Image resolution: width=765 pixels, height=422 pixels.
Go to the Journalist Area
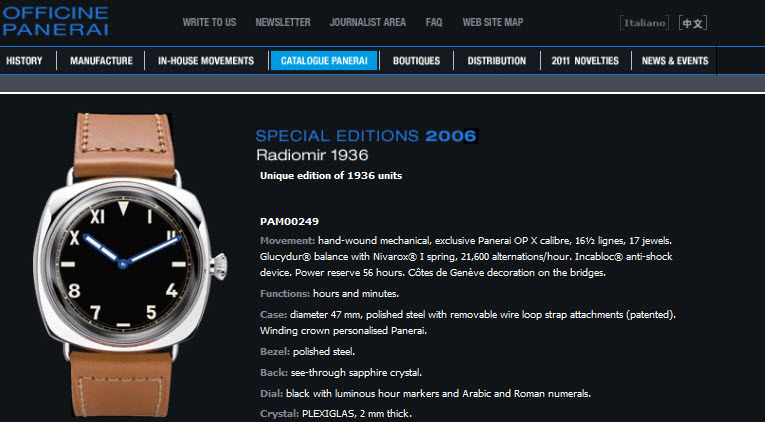(367, 22)
